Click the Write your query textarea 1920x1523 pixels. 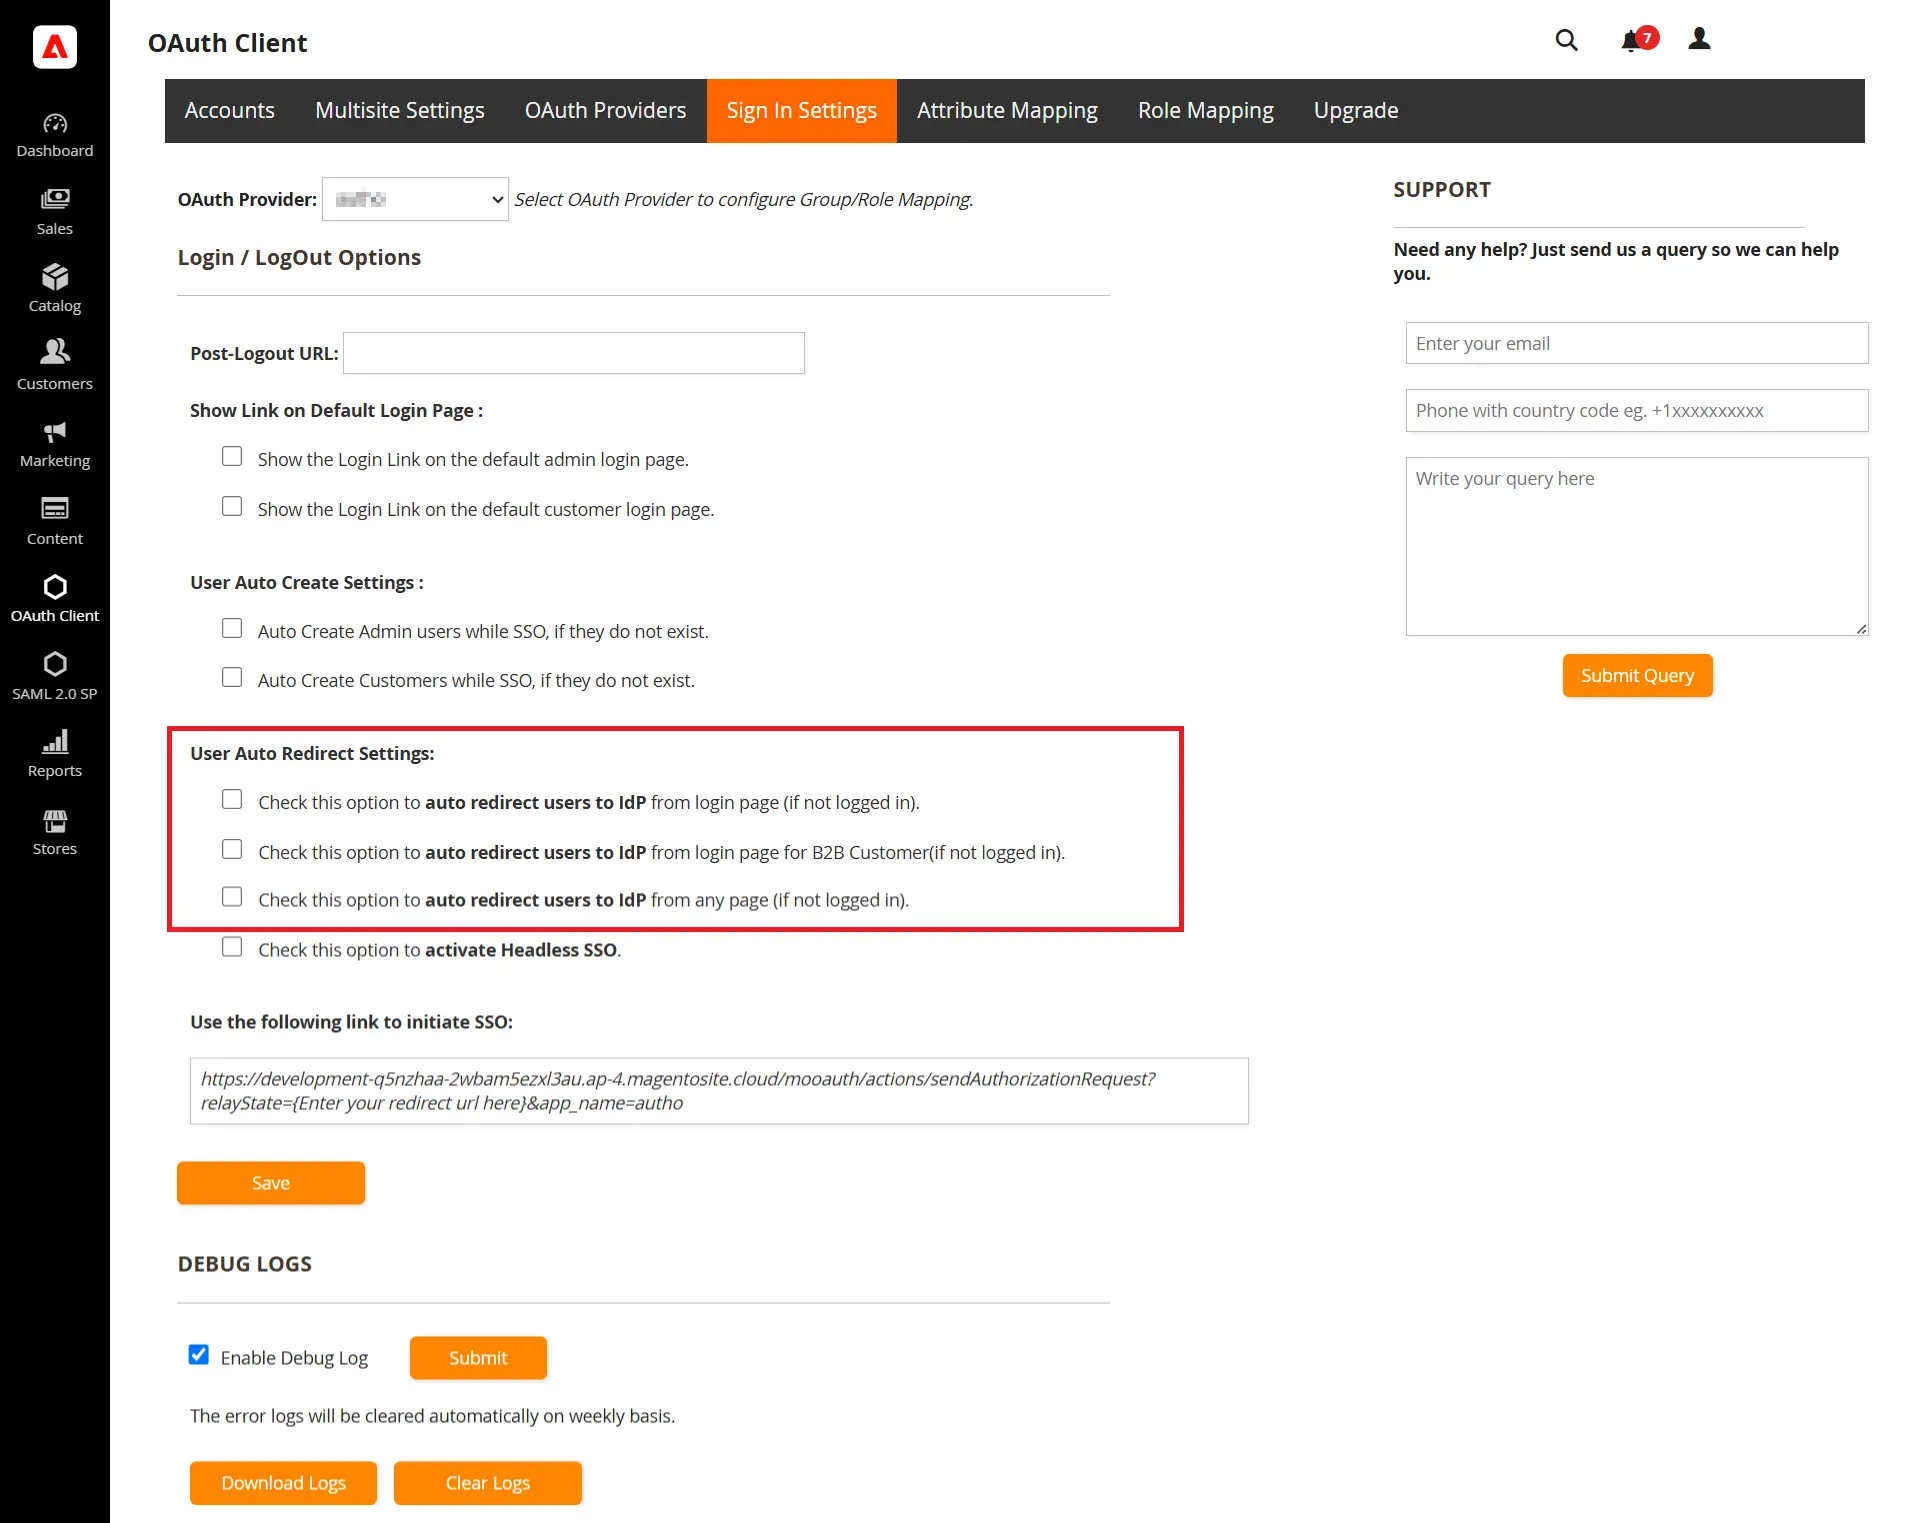click(x=1637, y=546)
